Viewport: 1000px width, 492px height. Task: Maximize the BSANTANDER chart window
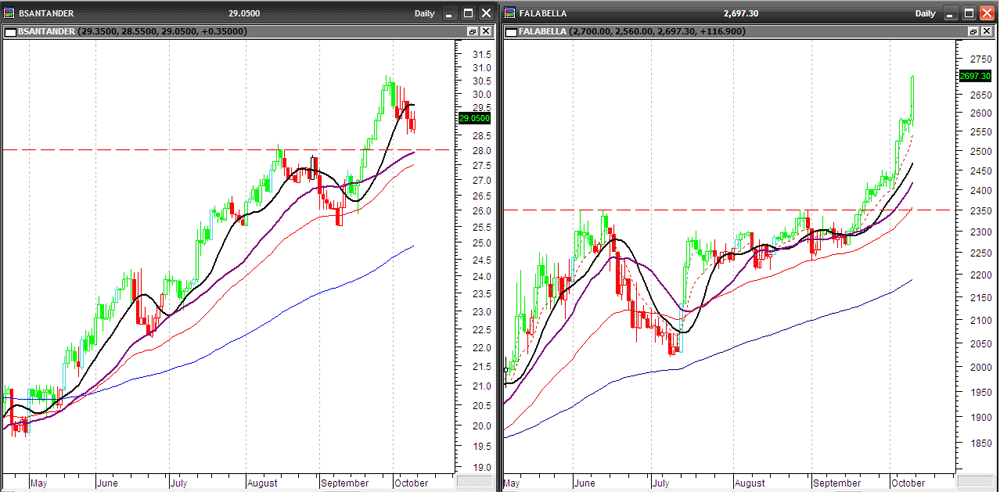tap(469, 13)
